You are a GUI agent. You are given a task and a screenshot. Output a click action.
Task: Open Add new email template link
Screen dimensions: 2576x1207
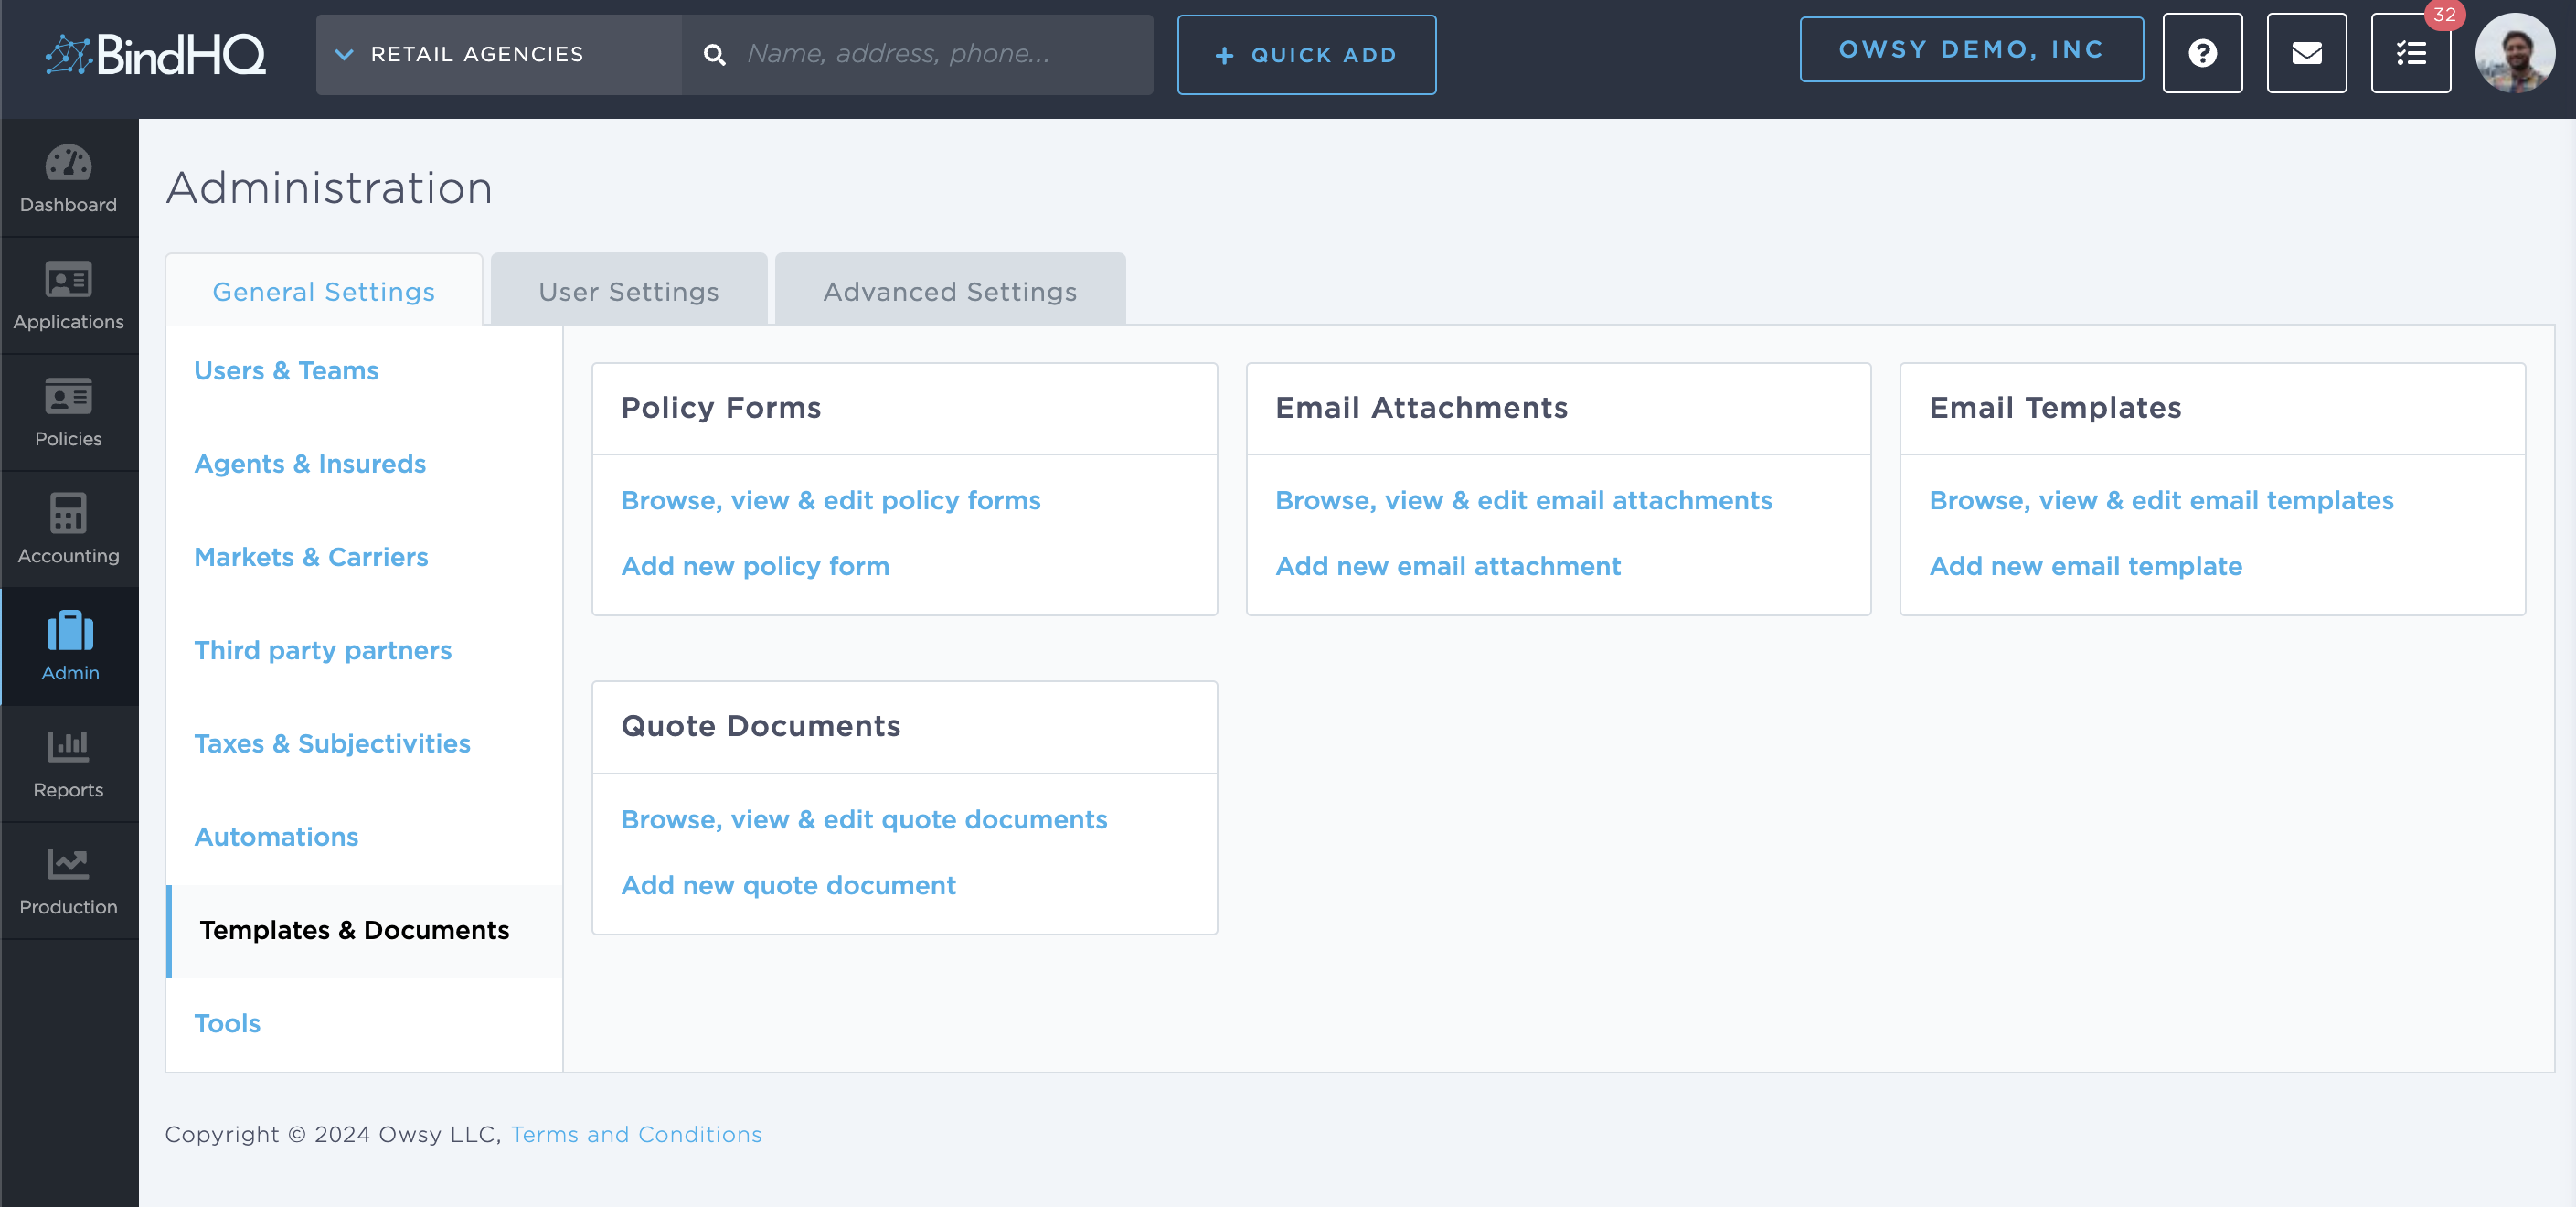pyautogui.click(x=2085, y=566)
